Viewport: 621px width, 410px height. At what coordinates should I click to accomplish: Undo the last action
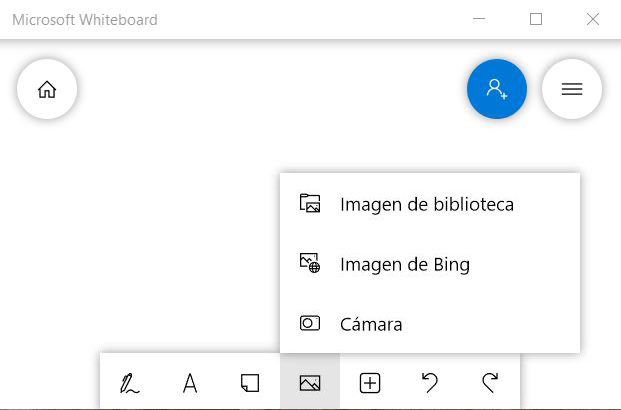[430, 383]
